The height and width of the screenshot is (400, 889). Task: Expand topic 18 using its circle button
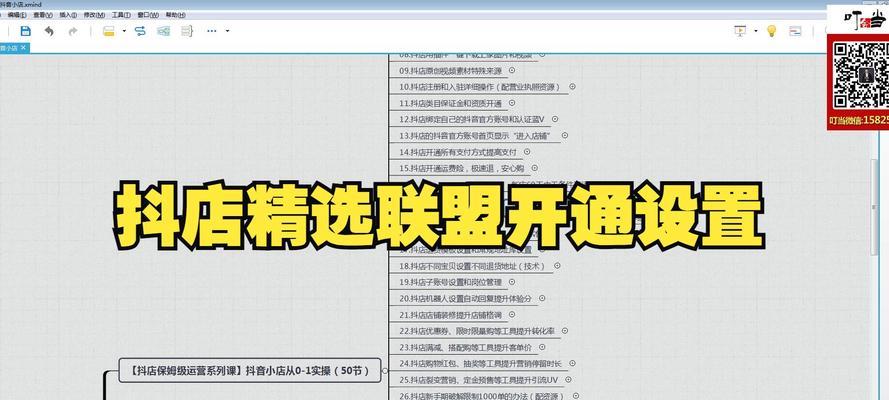[x=557, y=266]
